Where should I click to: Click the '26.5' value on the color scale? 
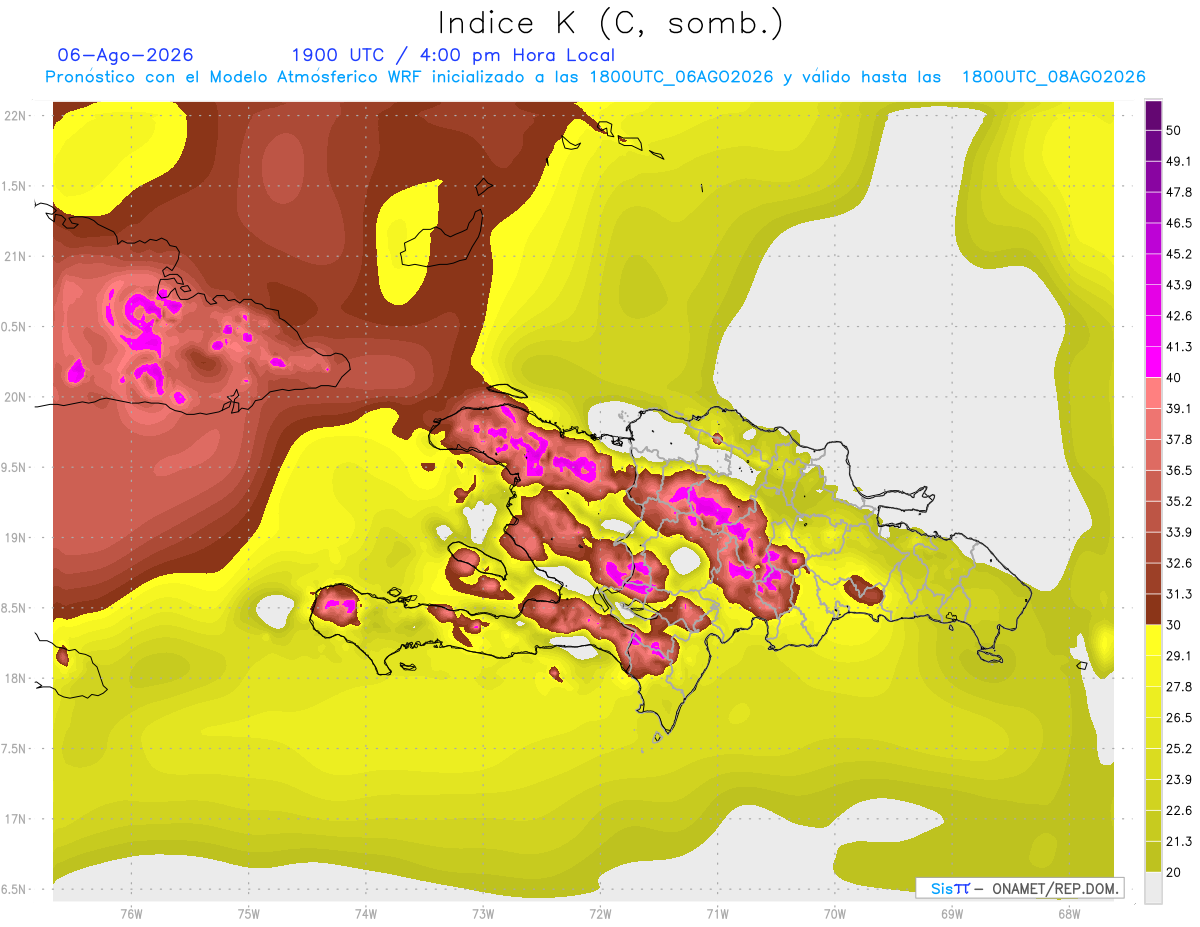pyautogui.click(x=1179, y=717)
